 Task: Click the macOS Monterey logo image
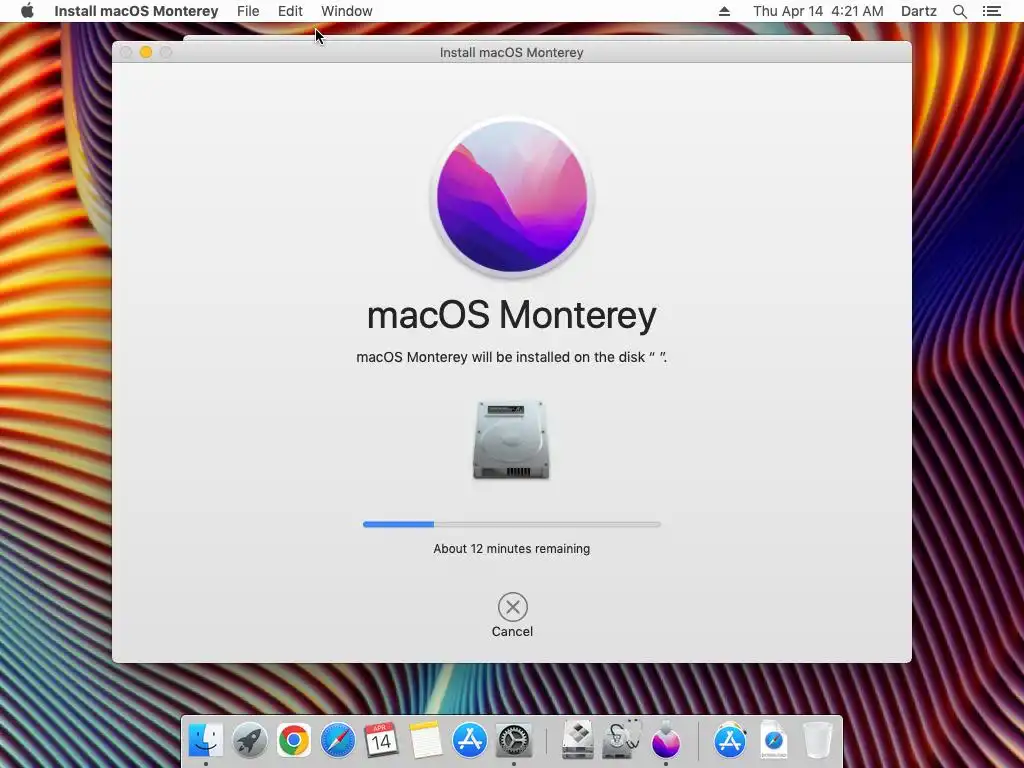pyautogui.click(x=512, y=196)
